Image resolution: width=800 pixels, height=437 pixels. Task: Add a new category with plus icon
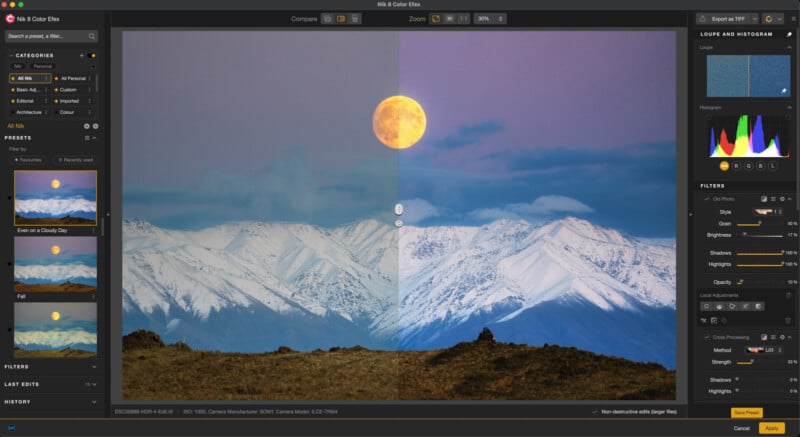click(82, 55)
